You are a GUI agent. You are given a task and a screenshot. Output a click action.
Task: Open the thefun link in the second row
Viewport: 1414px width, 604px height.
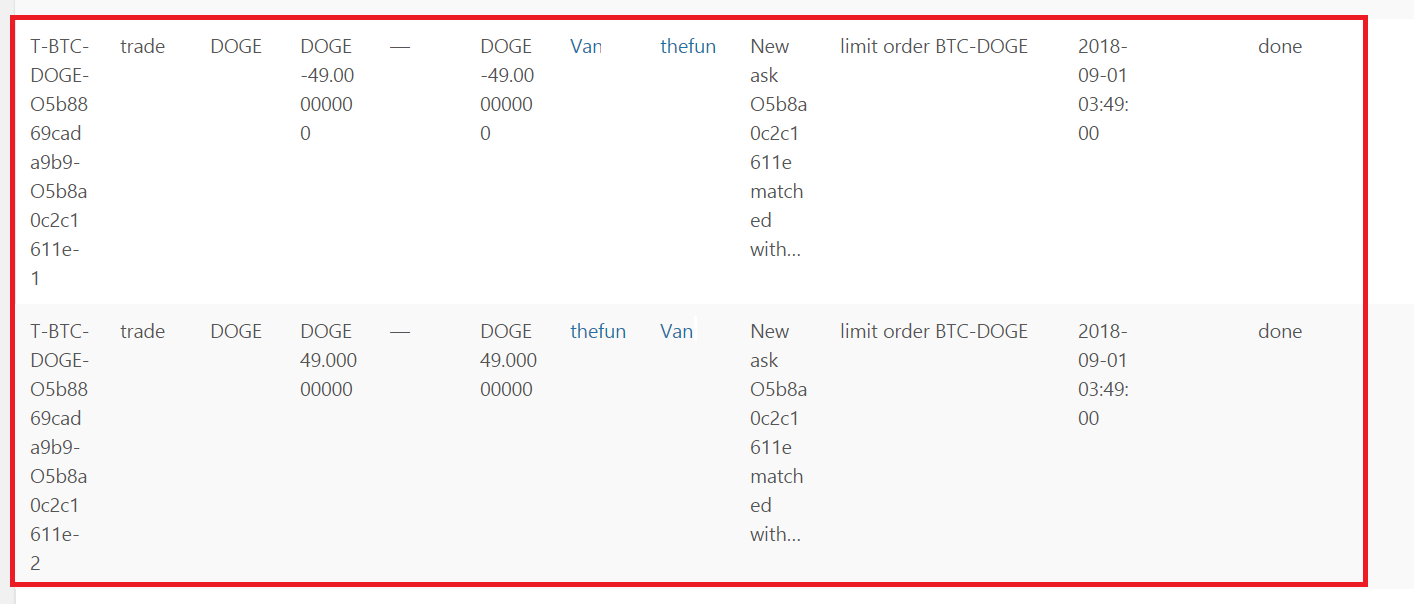pyautogui.click(x=598, y=331)
